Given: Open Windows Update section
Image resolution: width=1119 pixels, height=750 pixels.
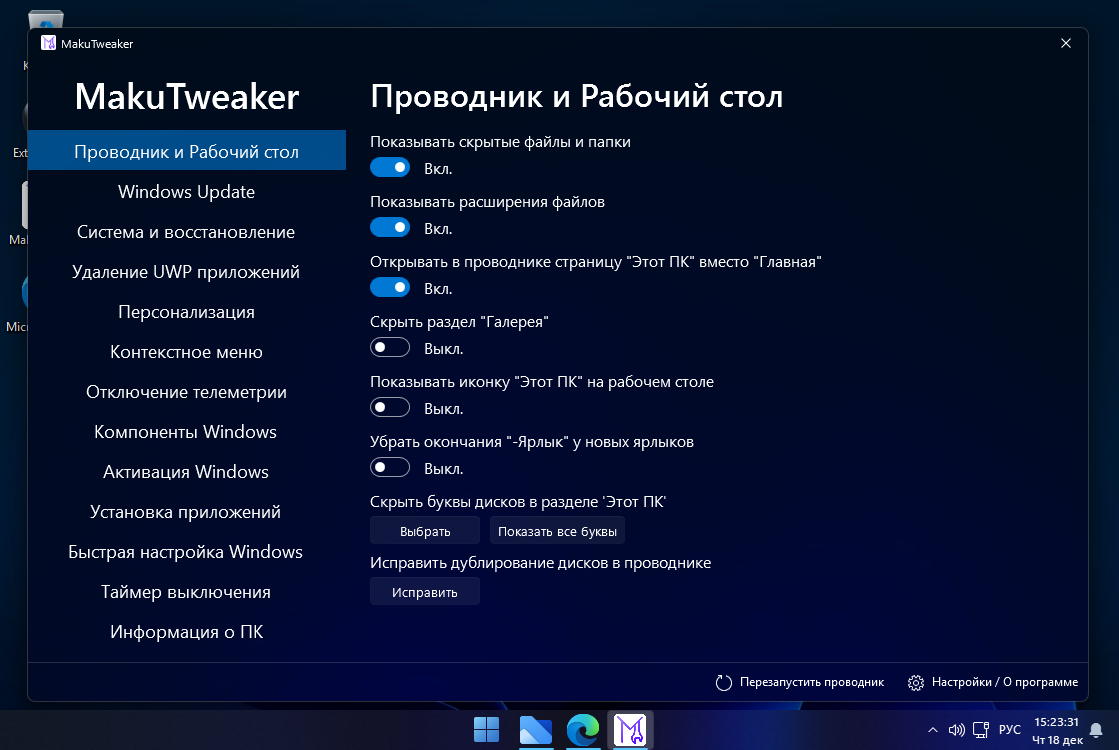Looking at the screenshot, I should coord(187,191).
